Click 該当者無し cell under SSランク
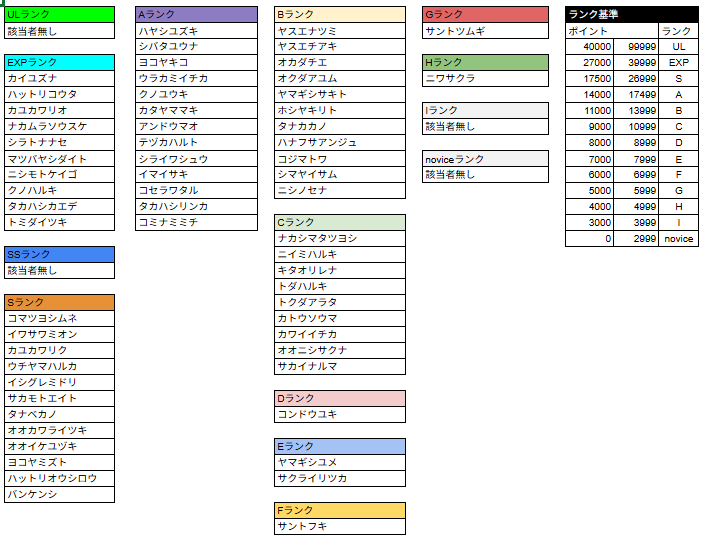 pyautogui.click(x=60, y=270)
